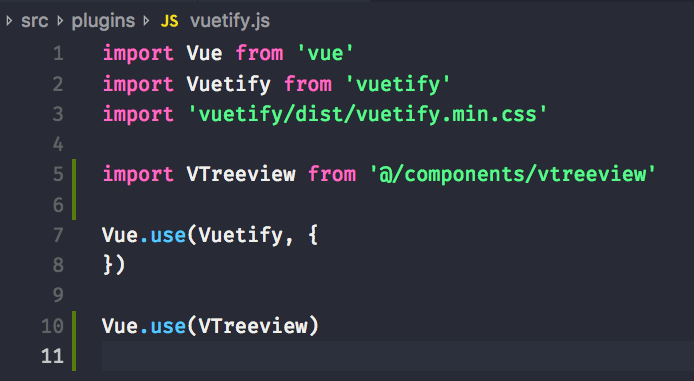Click green change marker beside line 10
Viewport: 694px width, 381px height.
click(74, 341)
